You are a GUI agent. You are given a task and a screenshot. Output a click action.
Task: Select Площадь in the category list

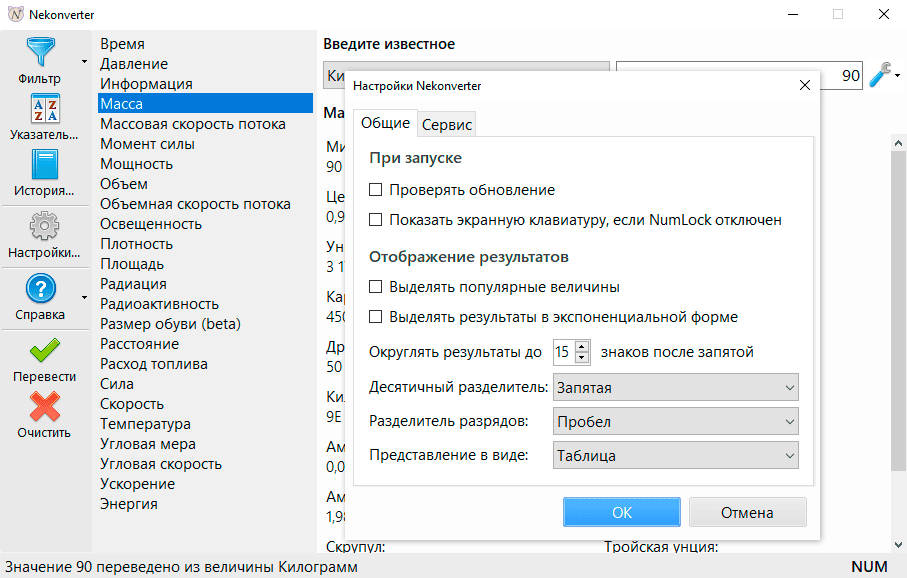132,264
